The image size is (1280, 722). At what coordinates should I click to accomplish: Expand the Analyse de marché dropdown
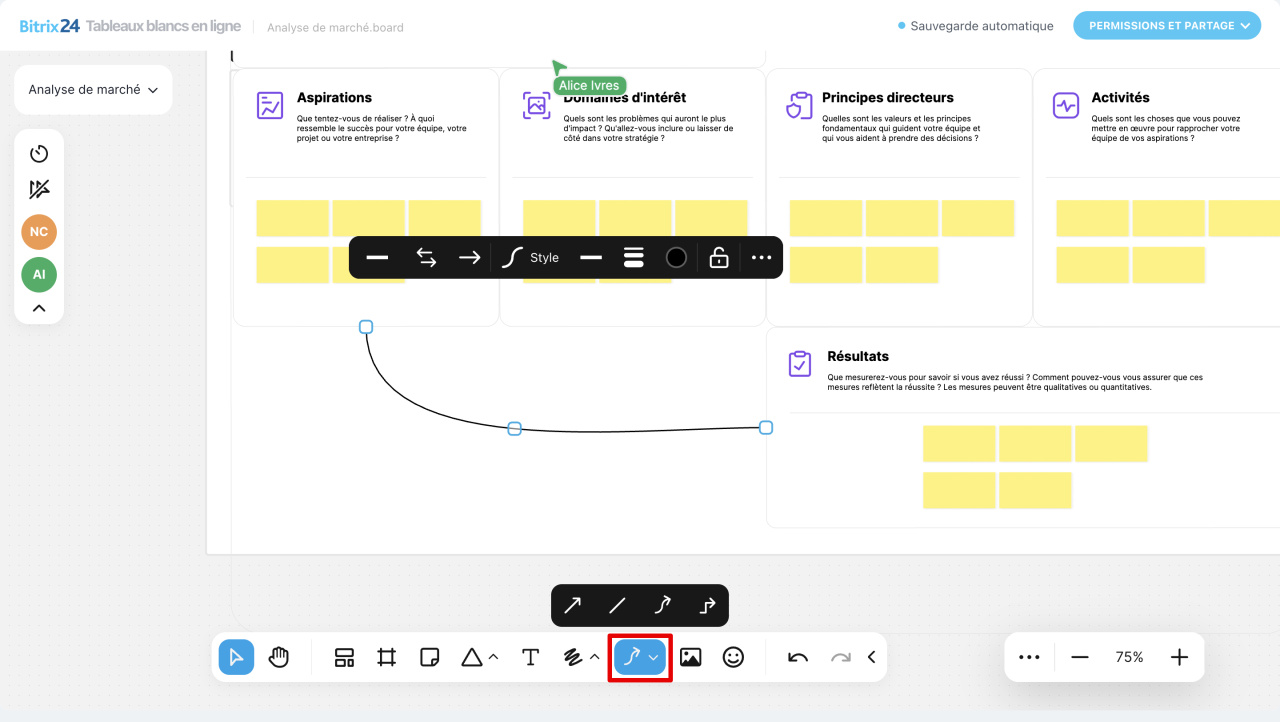[x=93, y=90]
